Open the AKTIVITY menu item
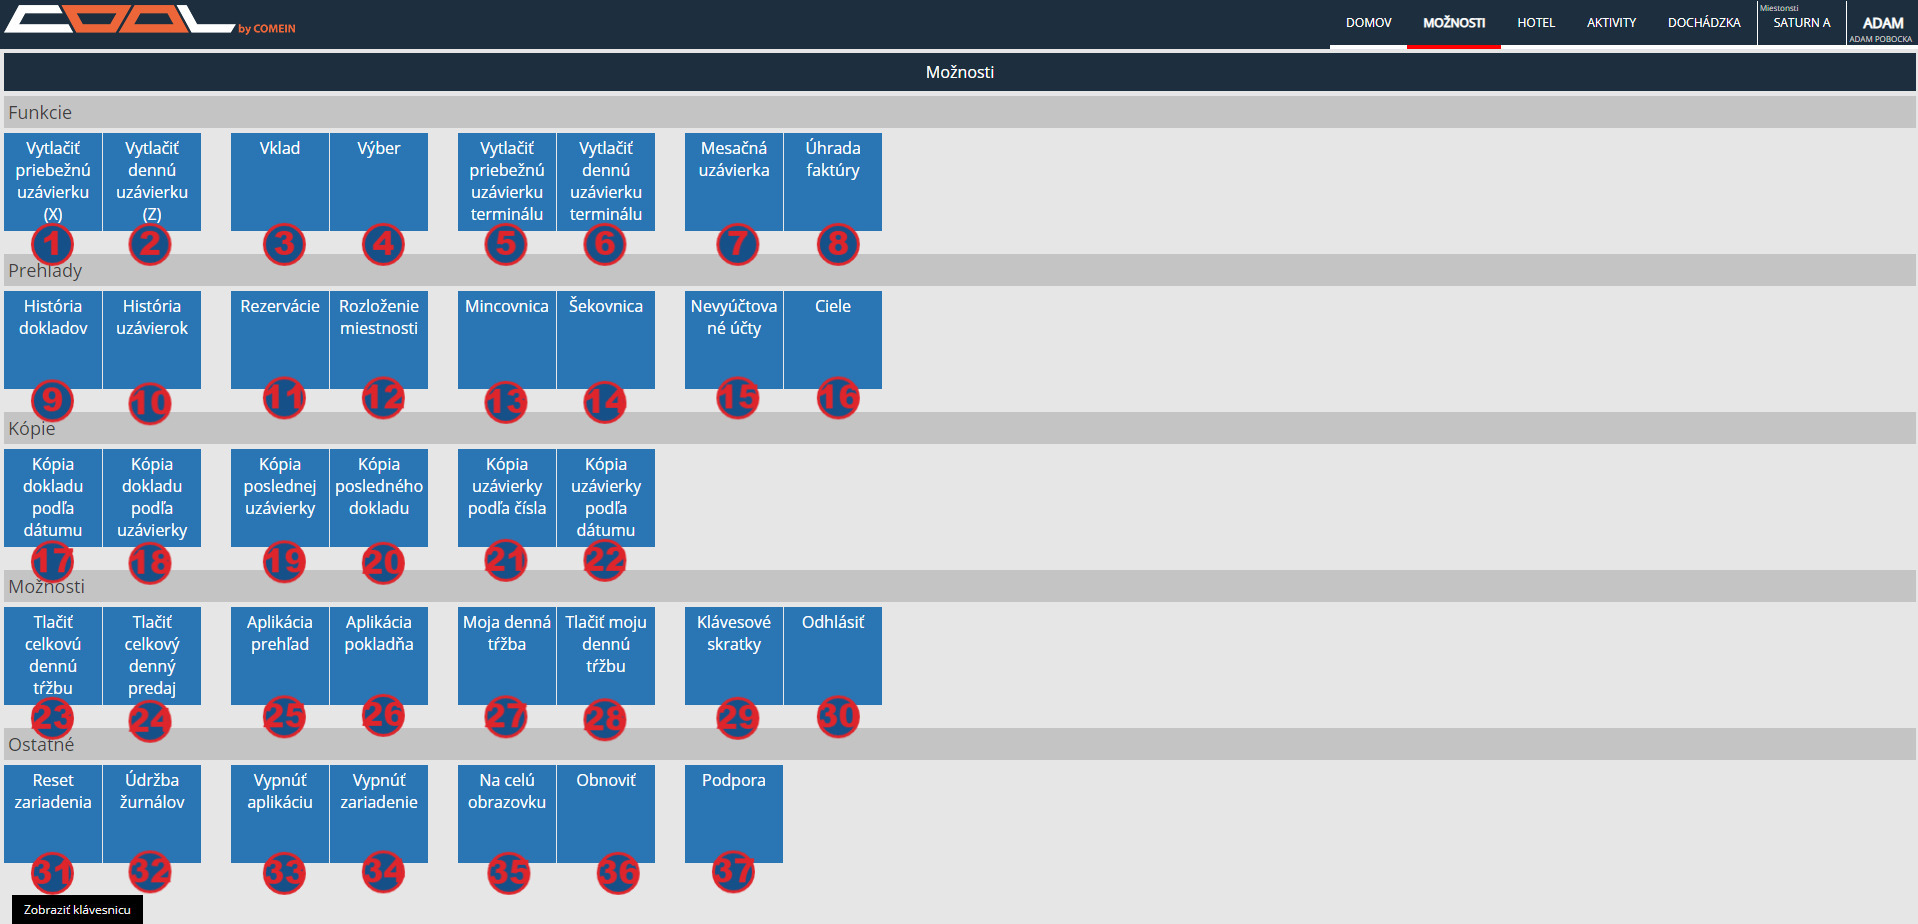Image resolution: width=1918 pixels, height=924 pixels. pos(1611,23)
